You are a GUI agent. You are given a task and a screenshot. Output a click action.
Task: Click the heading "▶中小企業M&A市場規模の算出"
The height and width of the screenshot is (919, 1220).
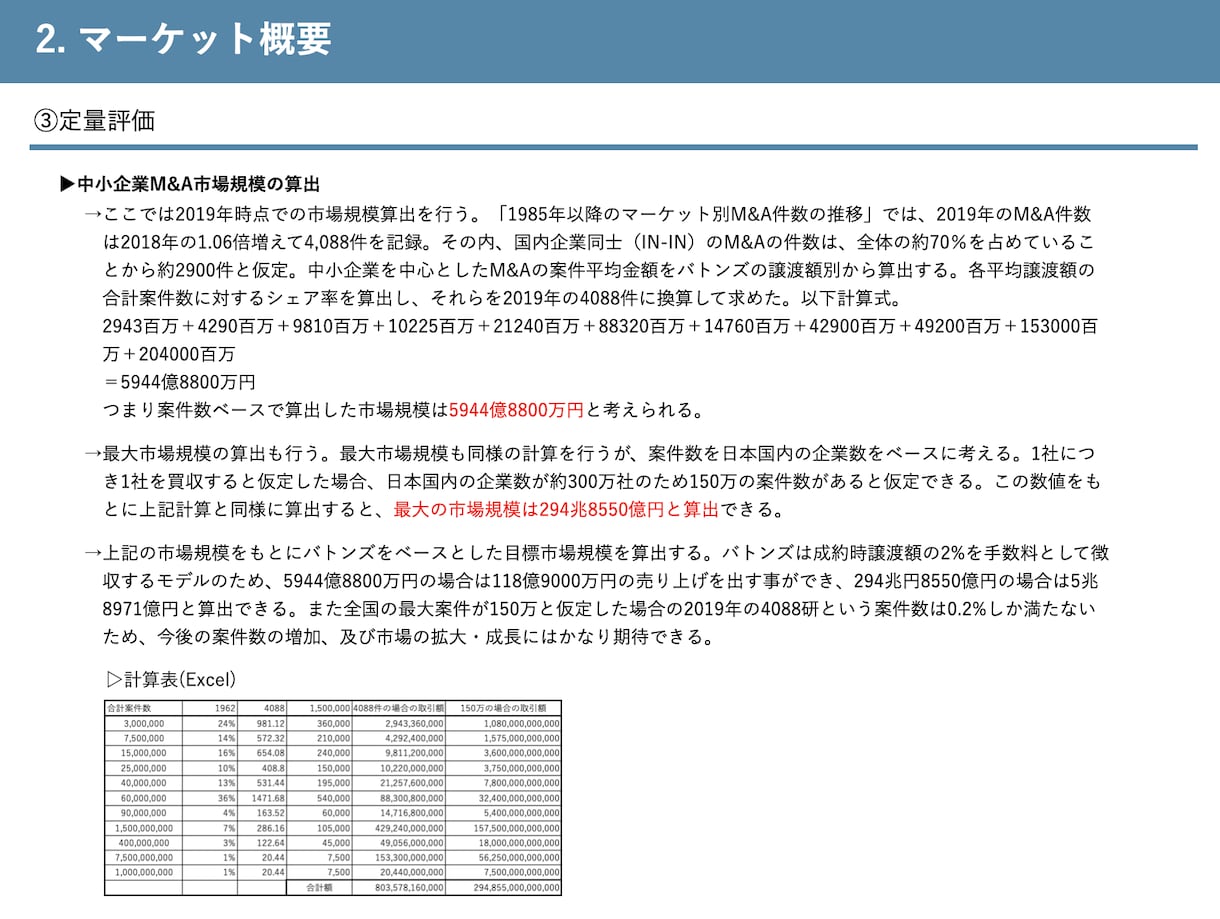pos(189,184)
